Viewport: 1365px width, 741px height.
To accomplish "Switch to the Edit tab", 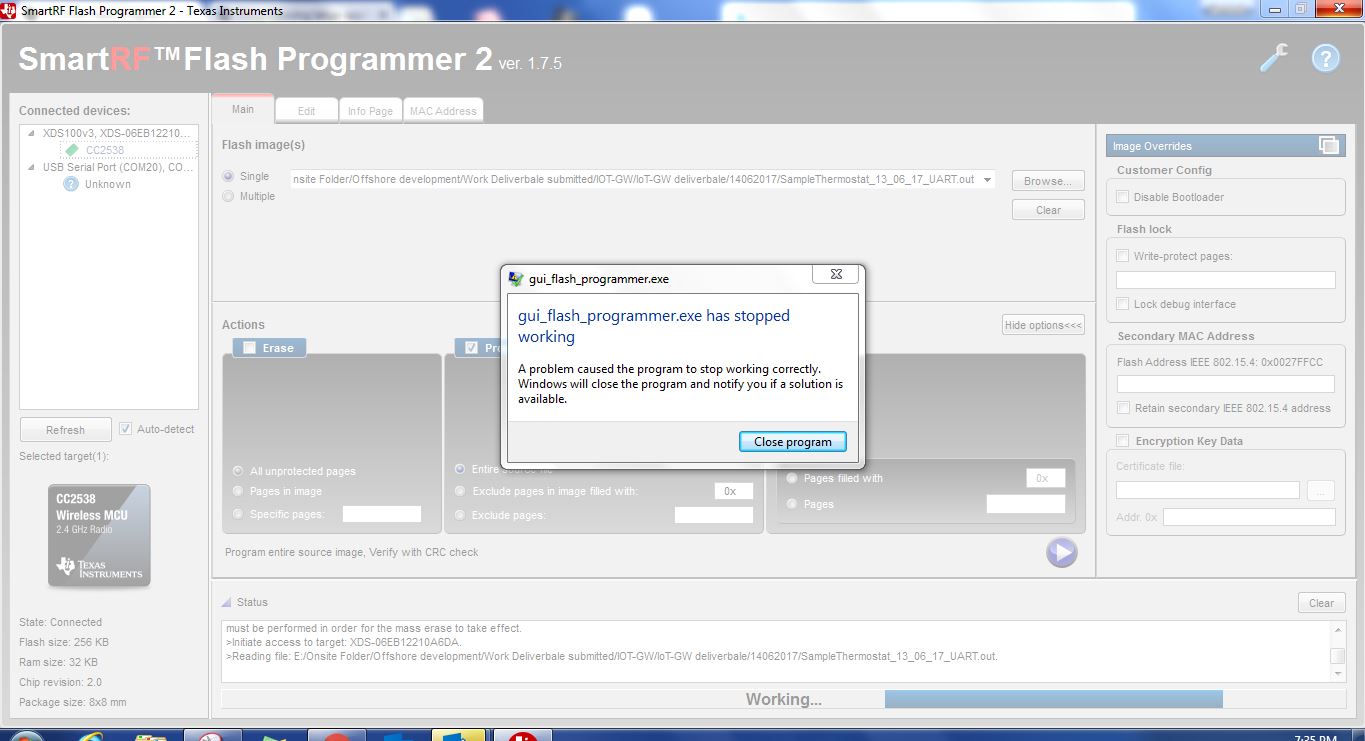I will [x=306, y=111].
